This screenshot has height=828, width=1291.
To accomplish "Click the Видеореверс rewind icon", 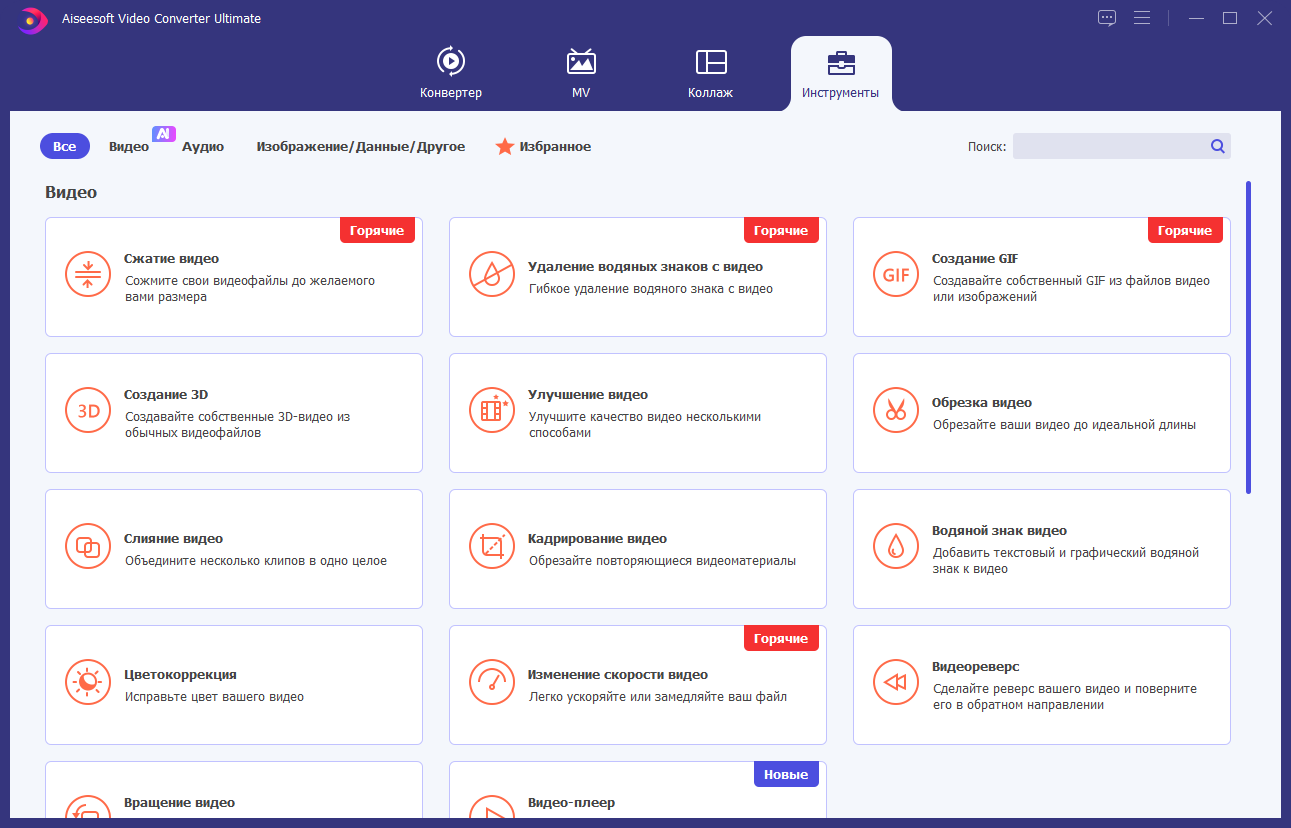I will tap(897, 682).
